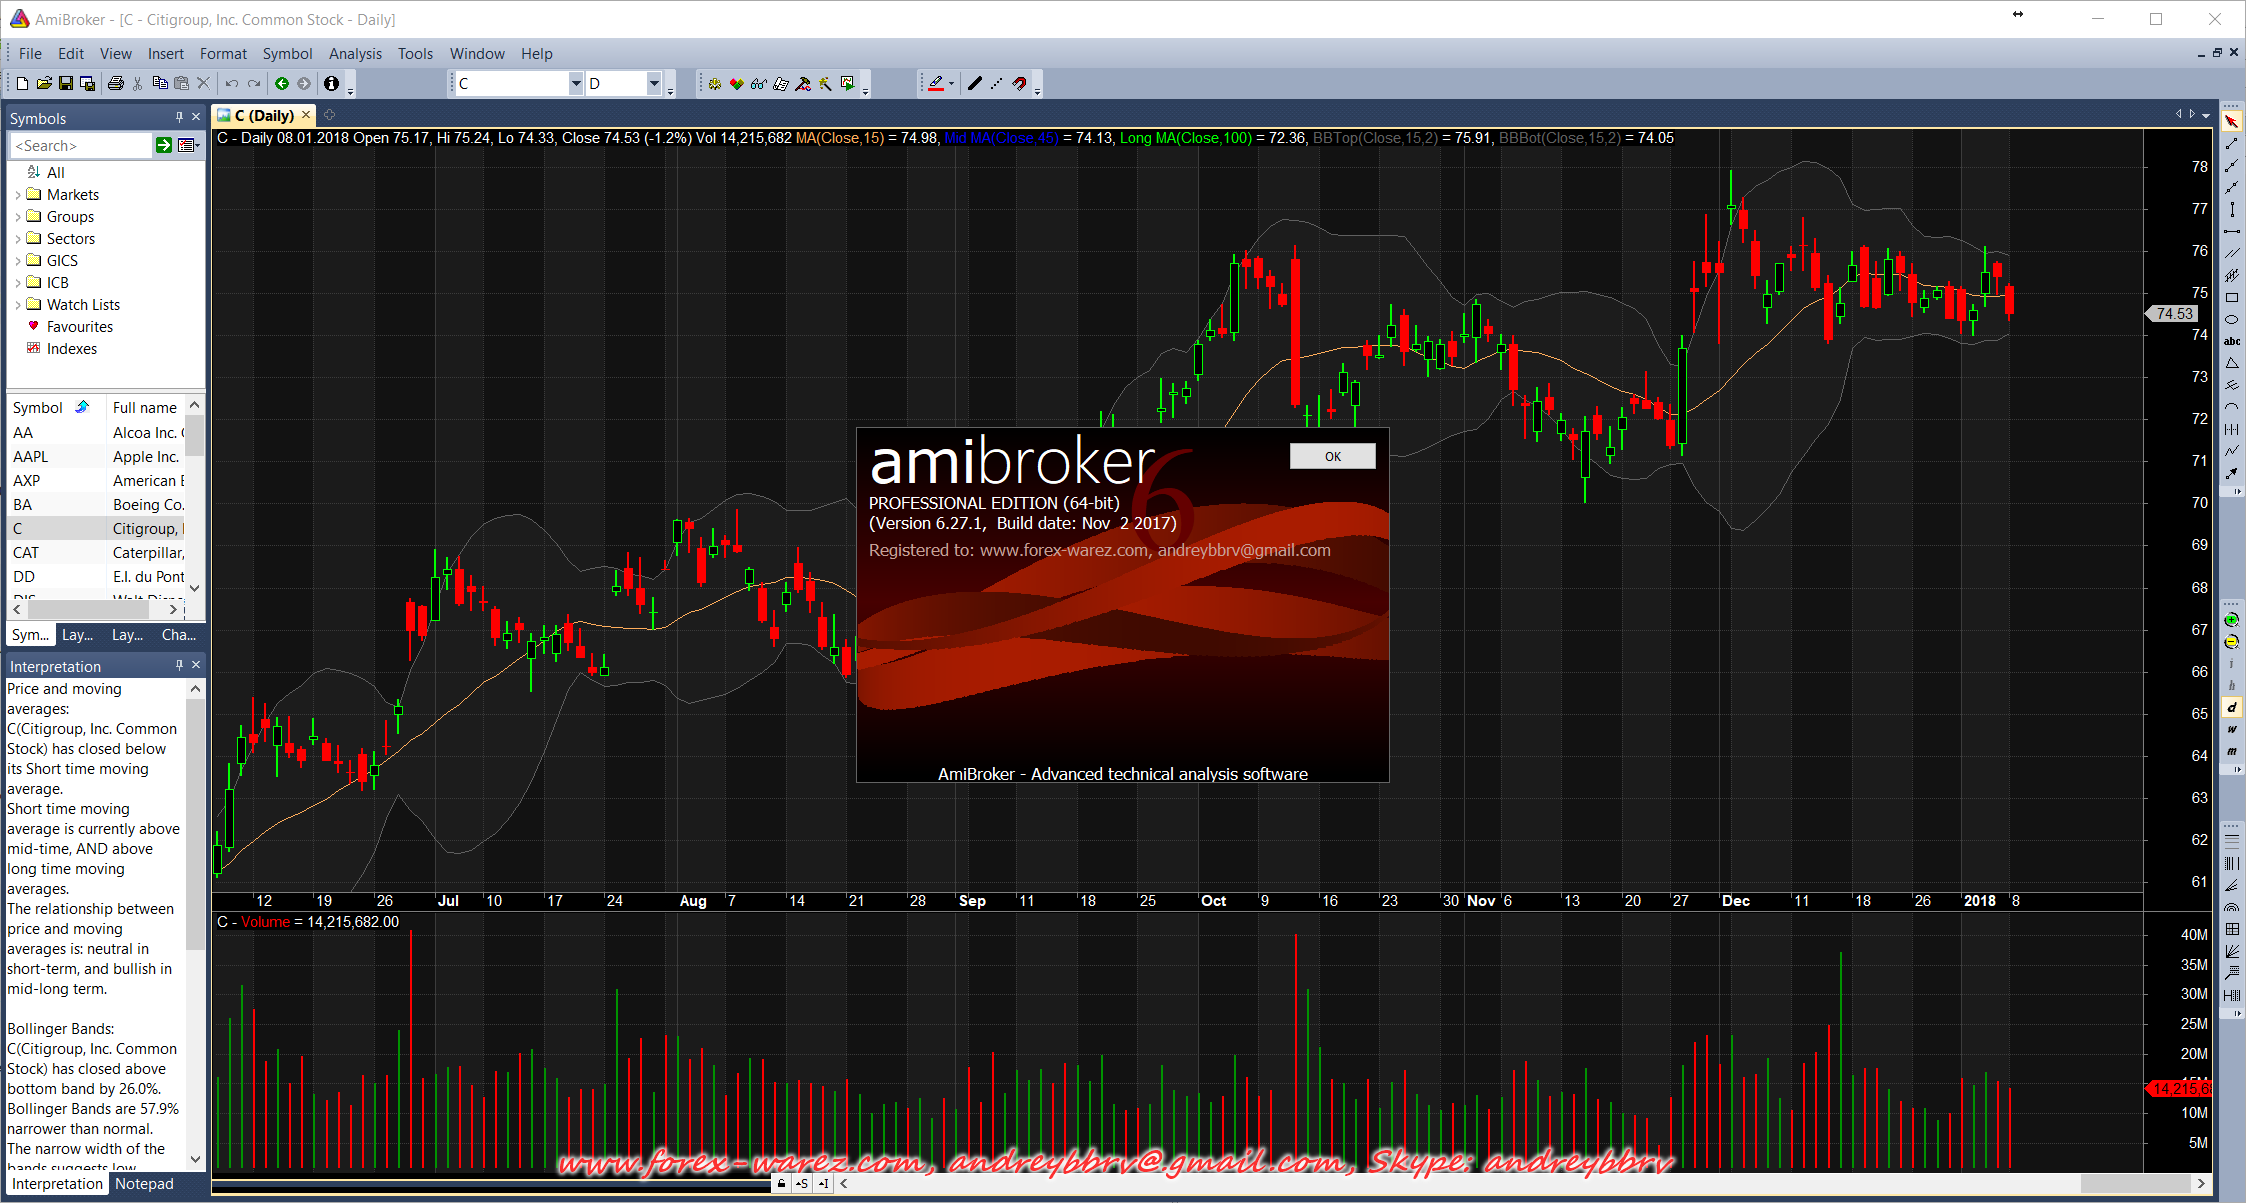
Task: Open the symbol C dropdown
Action: [x=576, y=84]
